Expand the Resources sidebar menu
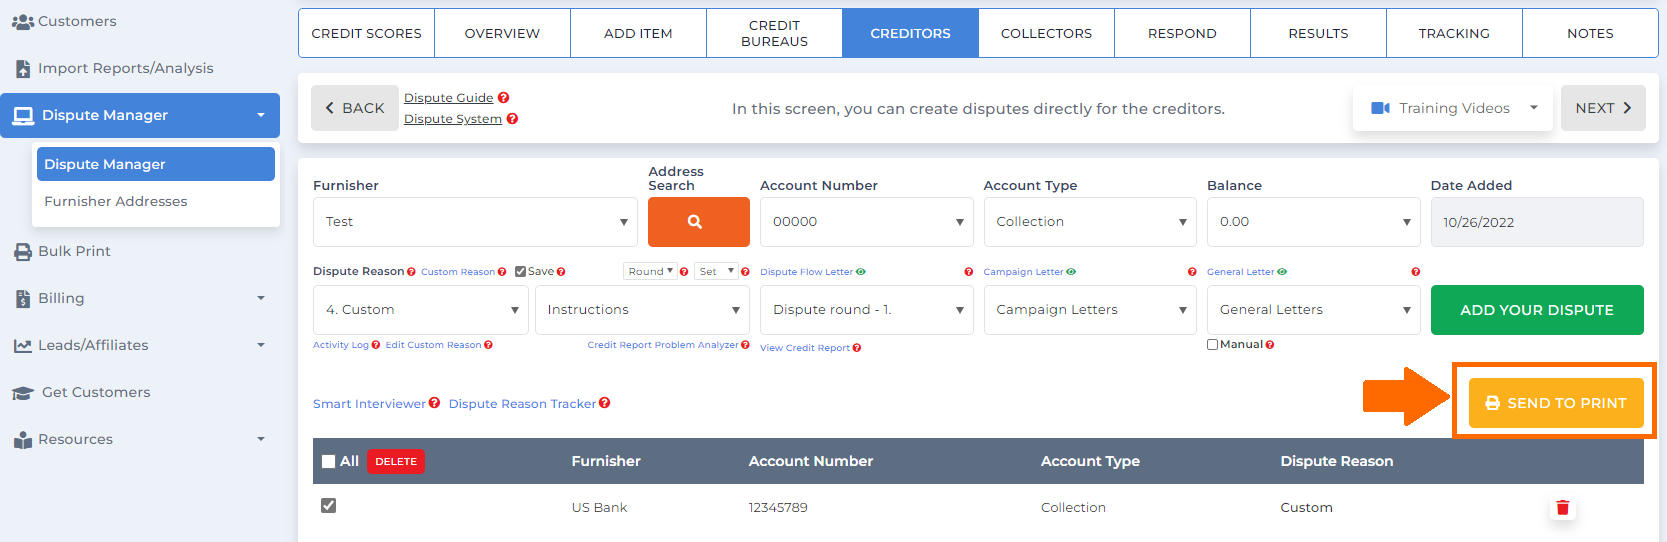The height and width of the screenshot is (542, 1667). 140,439
